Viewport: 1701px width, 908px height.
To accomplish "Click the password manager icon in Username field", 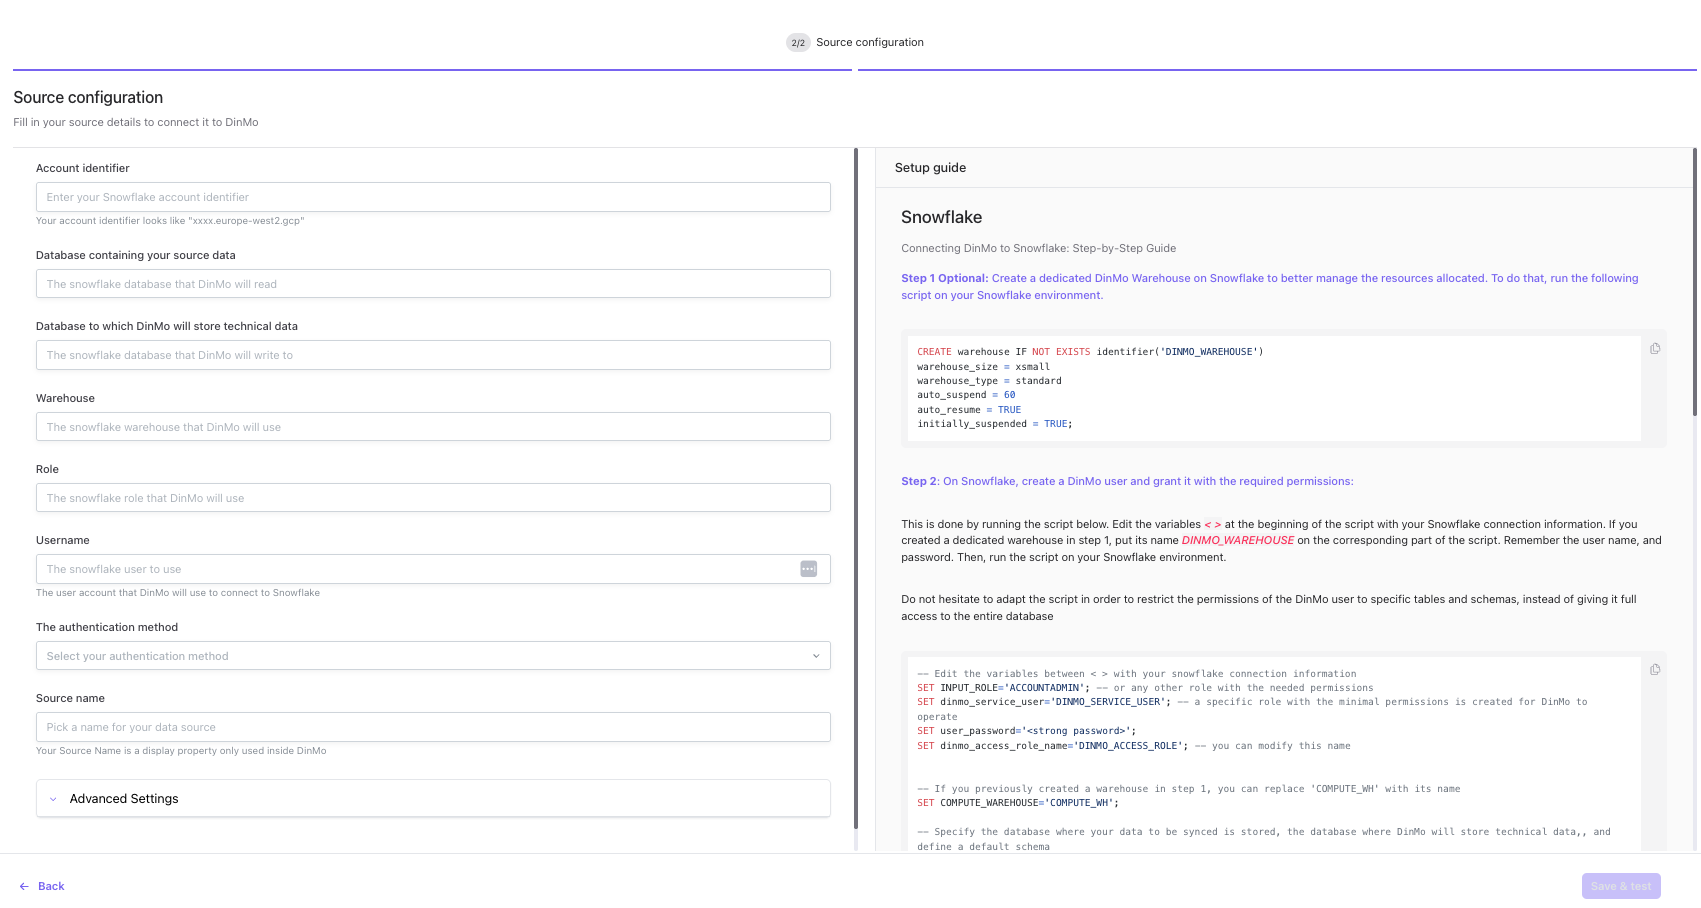I will 809,569.
